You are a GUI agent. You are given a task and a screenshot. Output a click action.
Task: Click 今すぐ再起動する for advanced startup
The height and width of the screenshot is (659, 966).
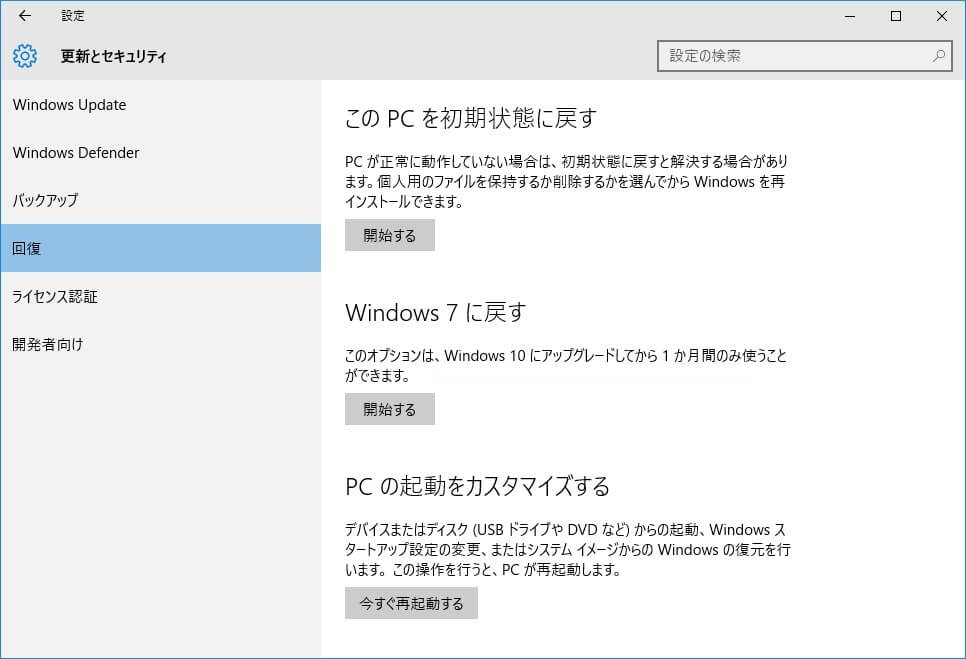coord(411,603)
